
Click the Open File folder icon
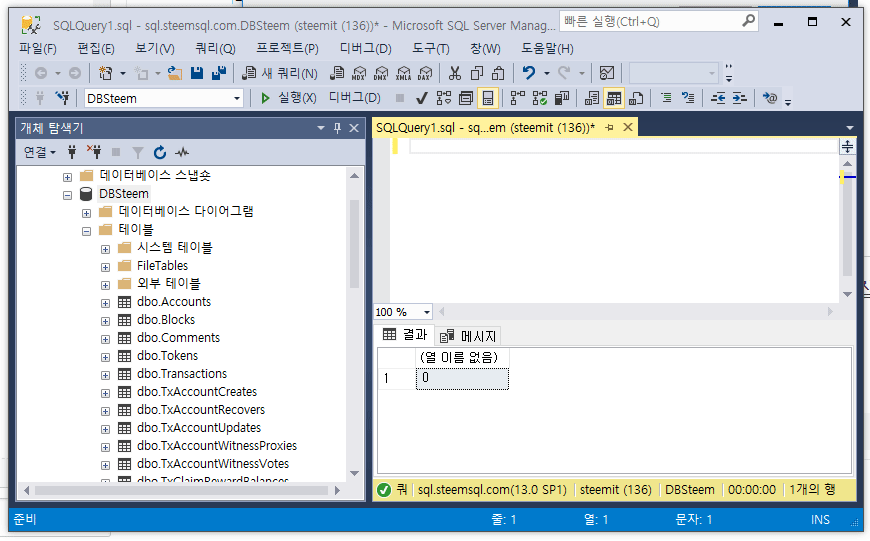pyautogui.click(x=175, y=73)
